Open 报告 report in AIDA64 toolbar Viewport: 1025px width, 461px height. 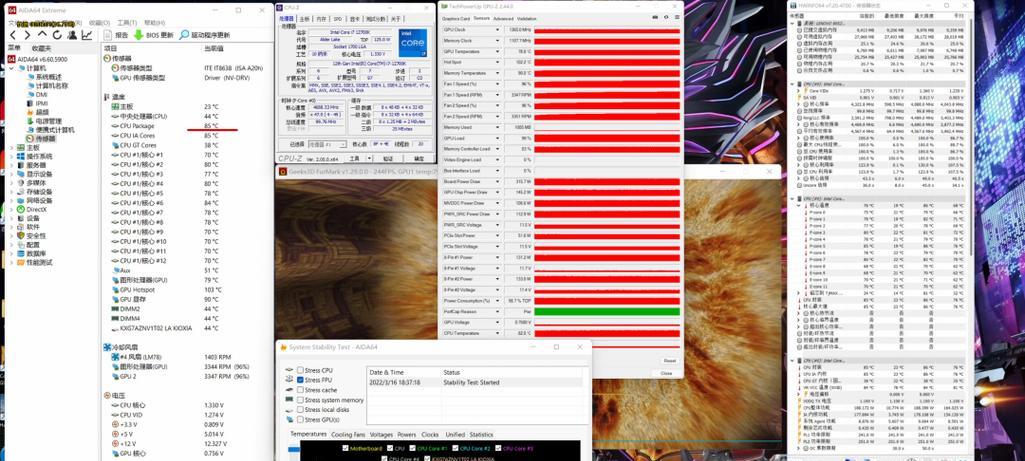click(x=116, y=35)
